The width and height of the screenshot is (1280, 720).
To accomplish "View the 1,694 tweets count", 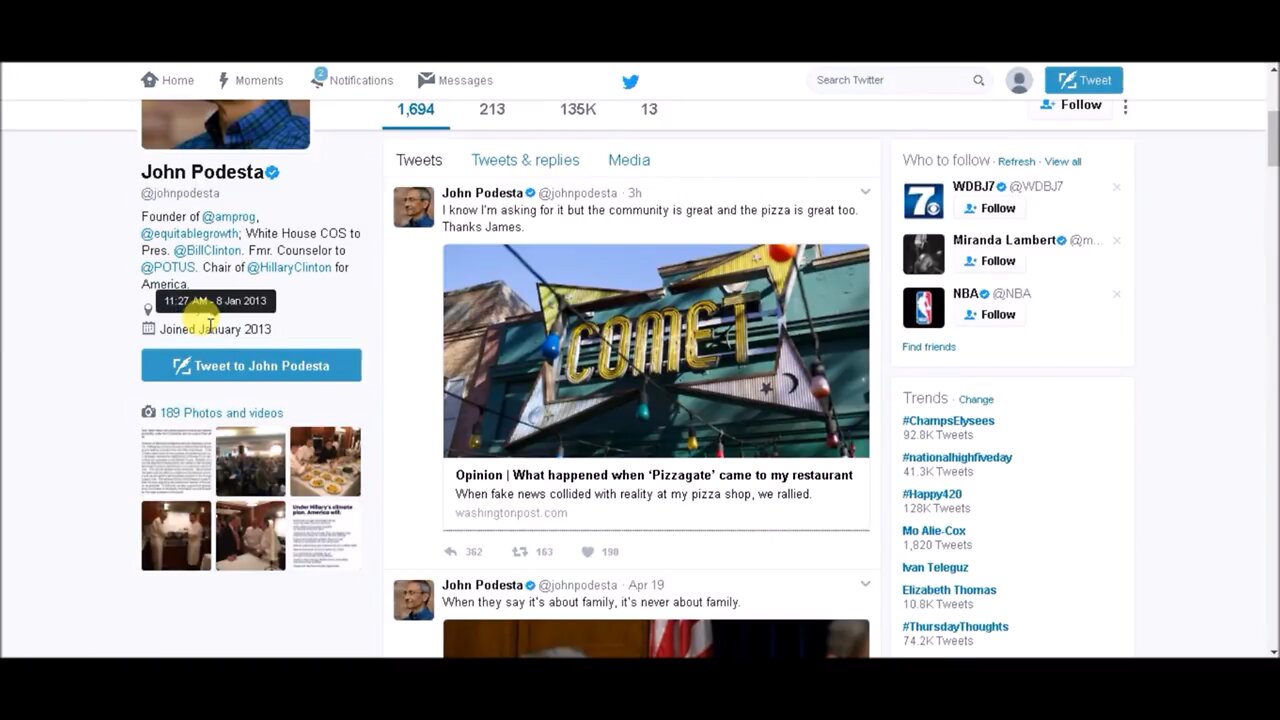I will (x=416, y=109).
